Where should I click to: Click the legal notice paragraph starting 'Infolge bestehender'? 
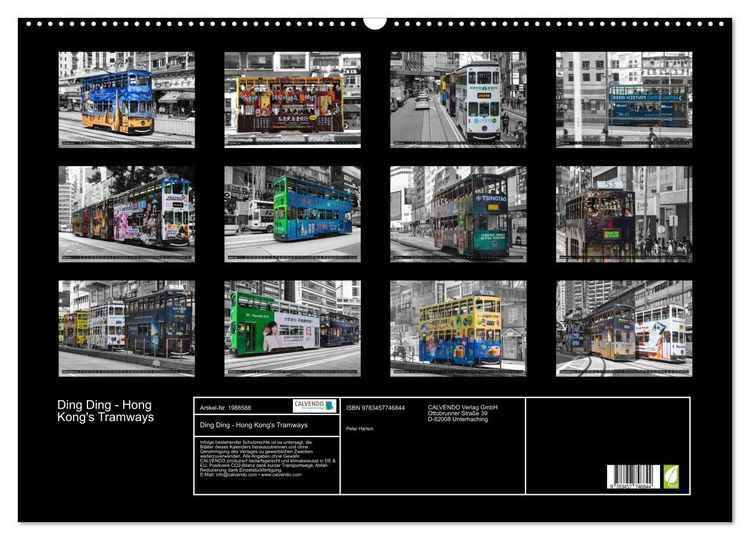[268, 458]
